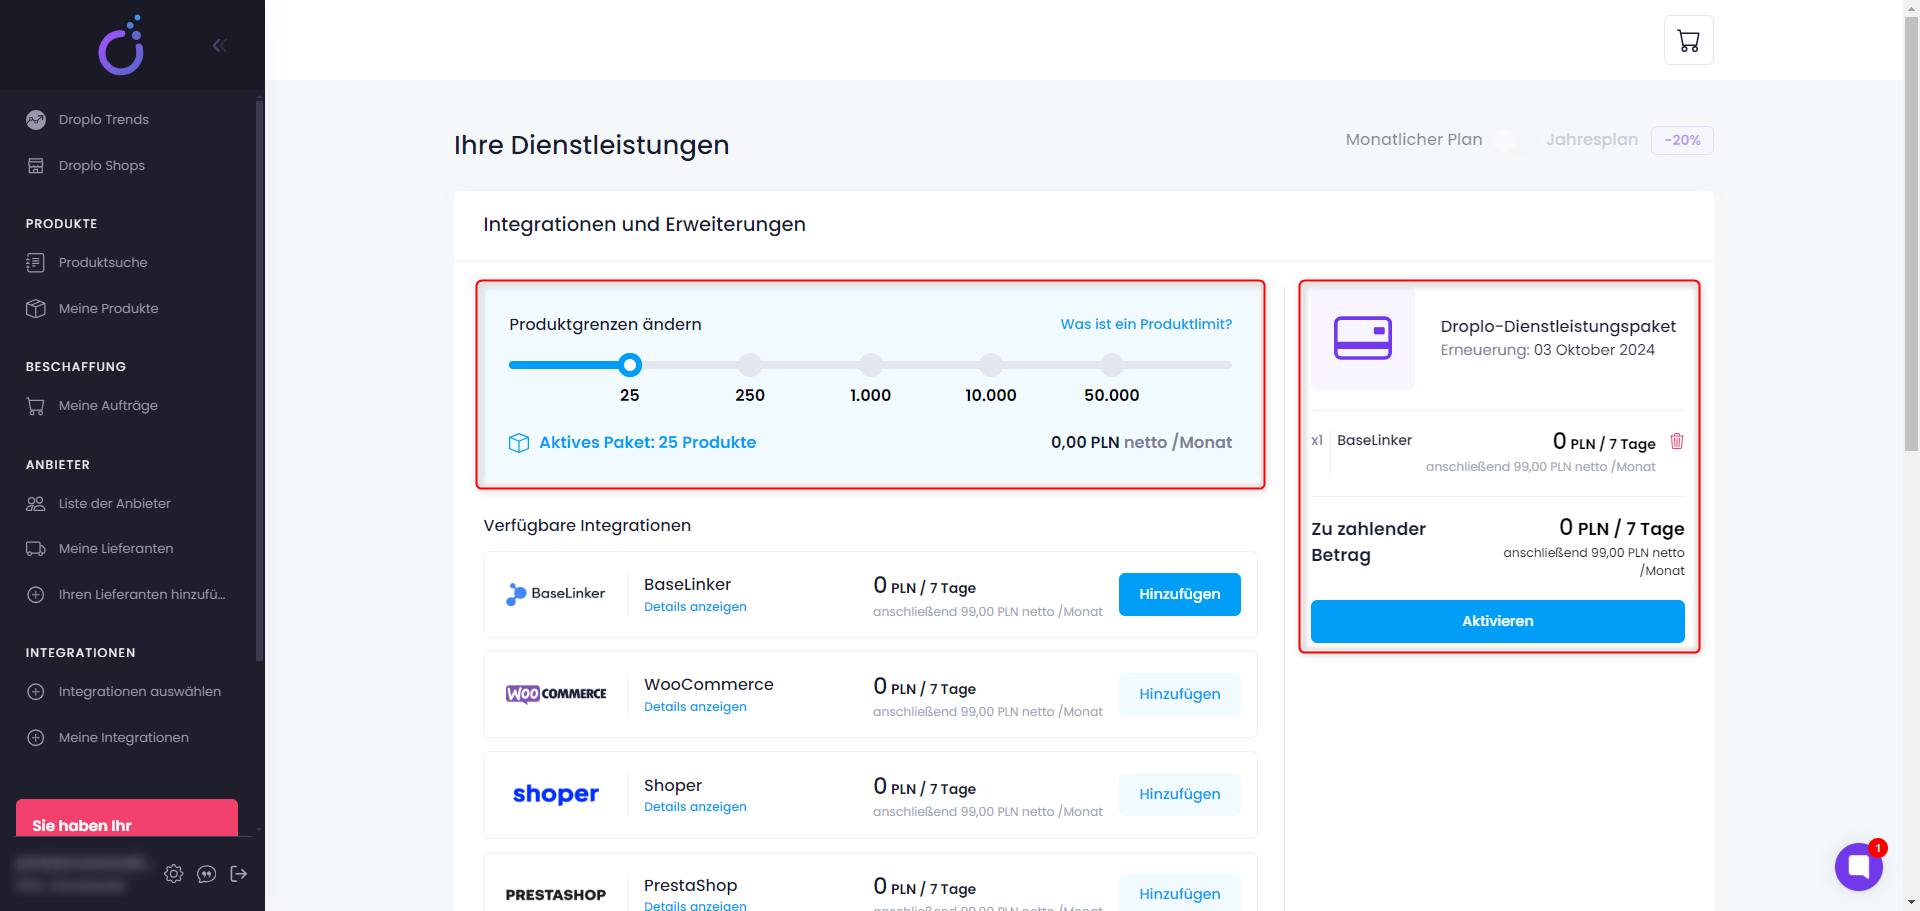The height and width of the screenshot is (911, 1920).
Task: Click the page vertical scrollbar
Action: [x=1911, y=233]
